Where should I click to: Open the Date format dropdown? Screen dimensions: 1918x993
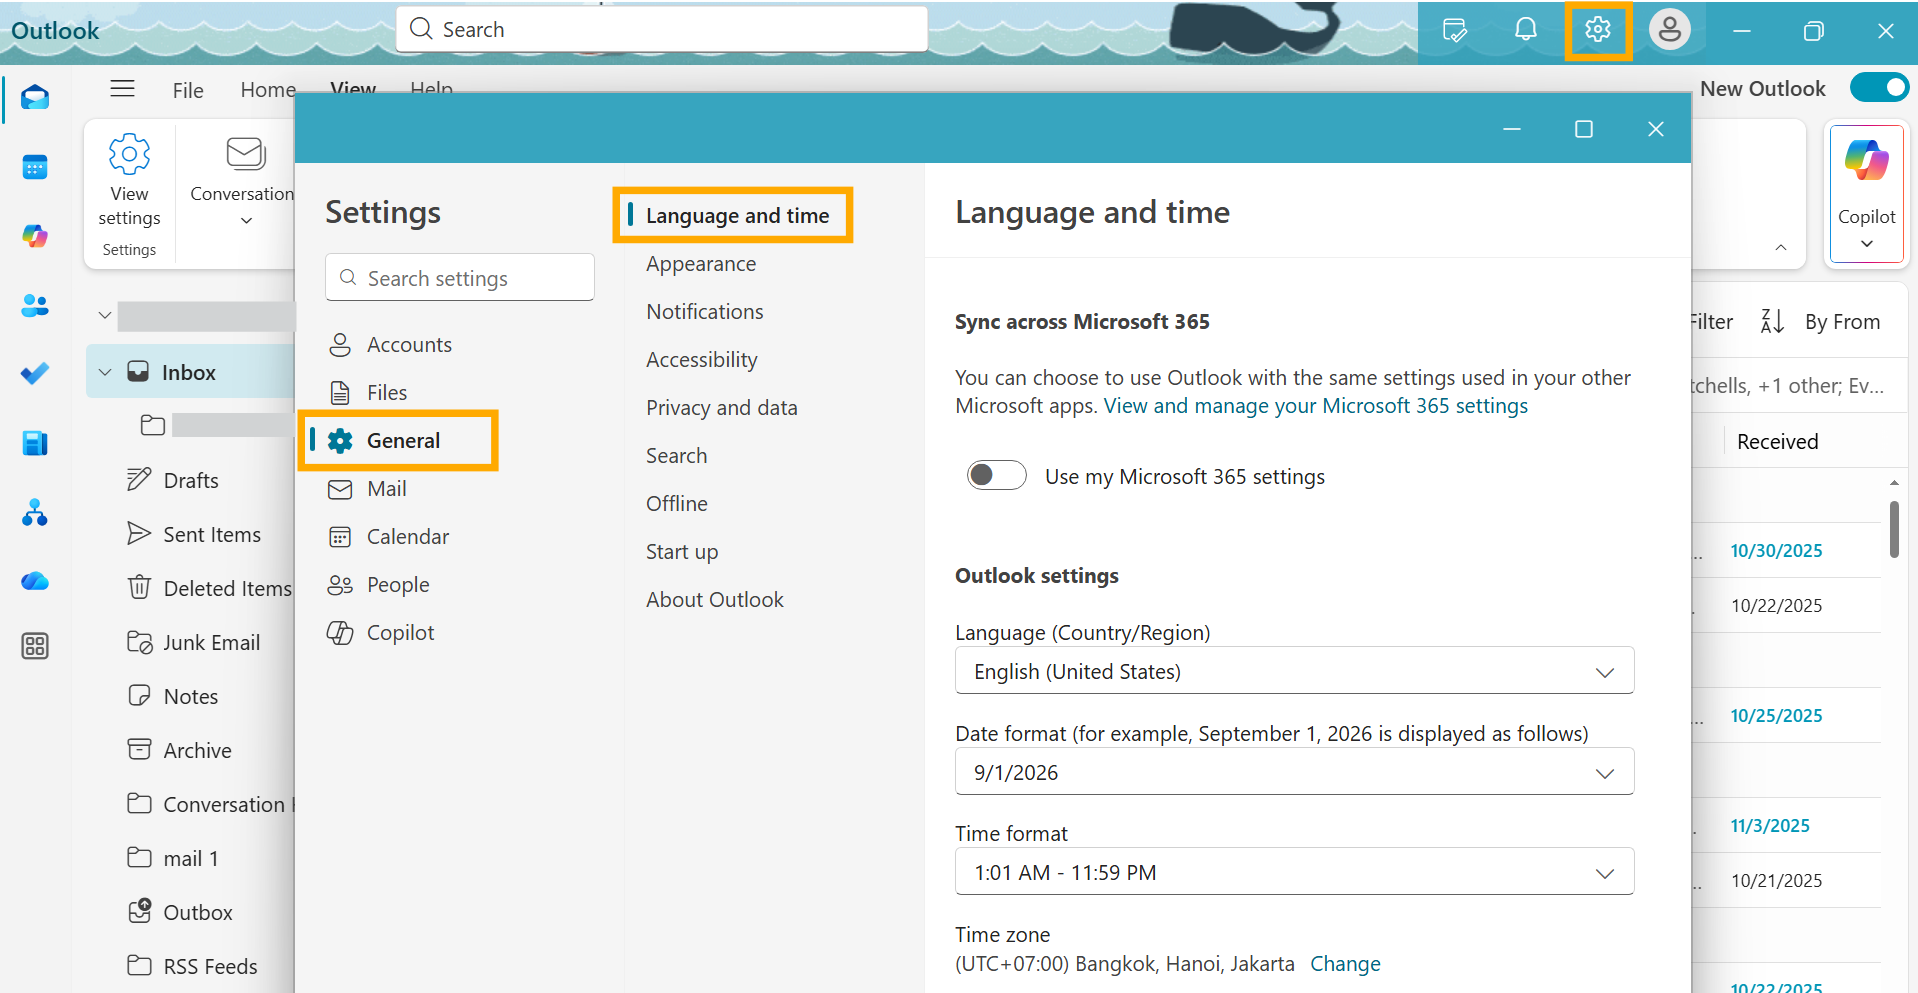click(x=1294, y=772)
